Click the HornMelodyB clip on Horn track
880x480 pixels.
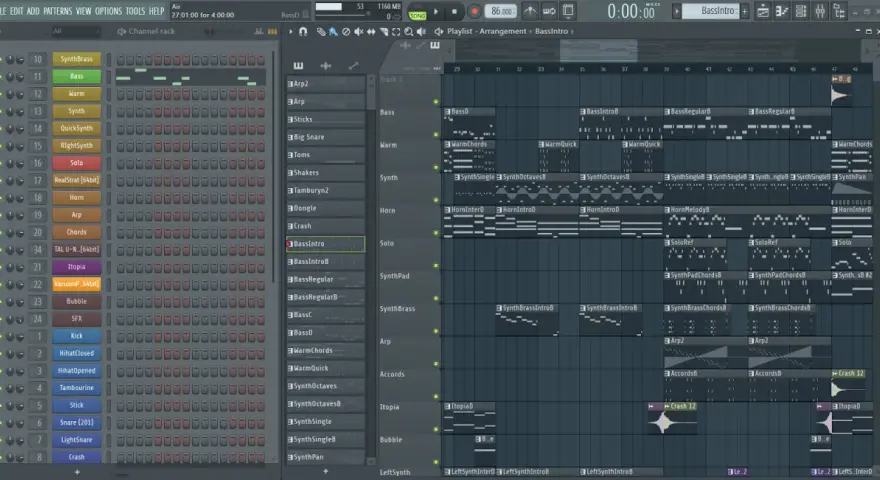[747, 222]
